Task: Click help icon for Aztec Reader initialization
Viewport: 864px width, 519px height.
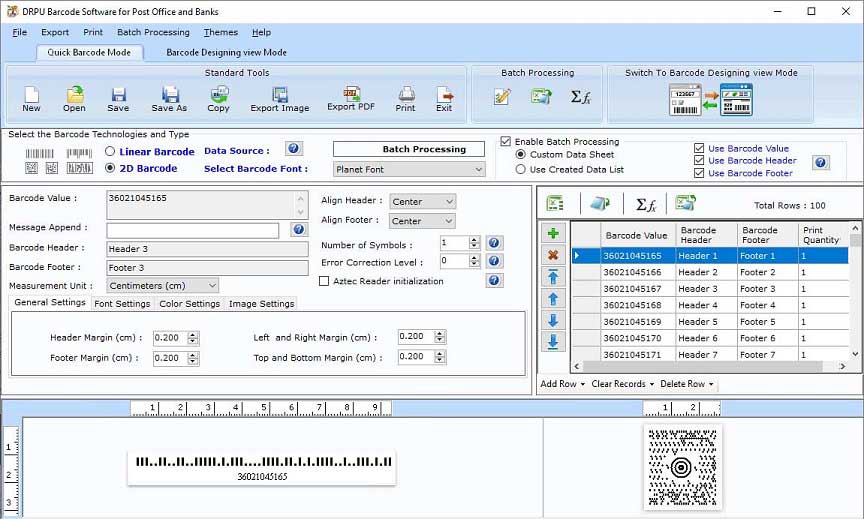Action: (x=494, y=280)
